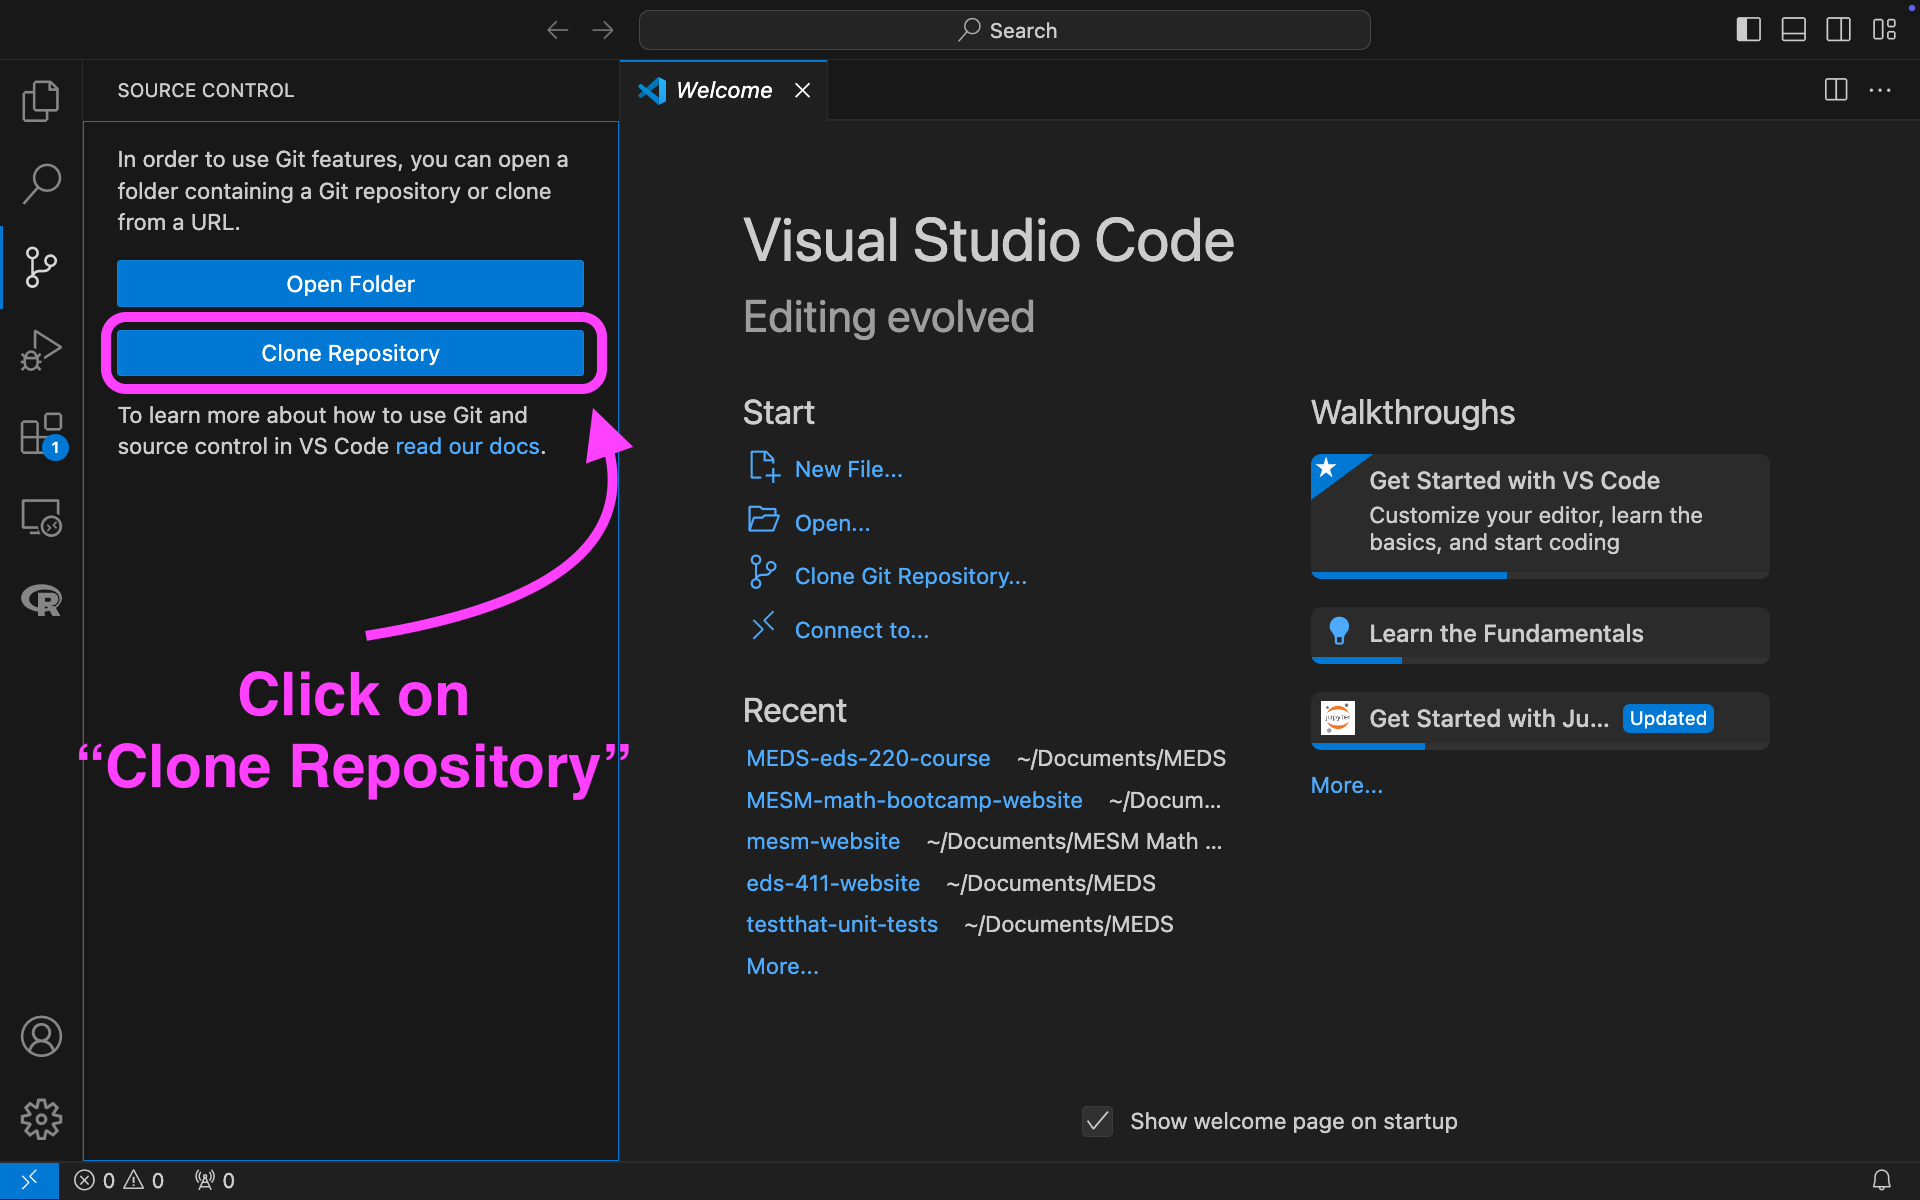Open the Search view in activity bar
This screenshot has width=1920, height=1200.
point(41,183)
